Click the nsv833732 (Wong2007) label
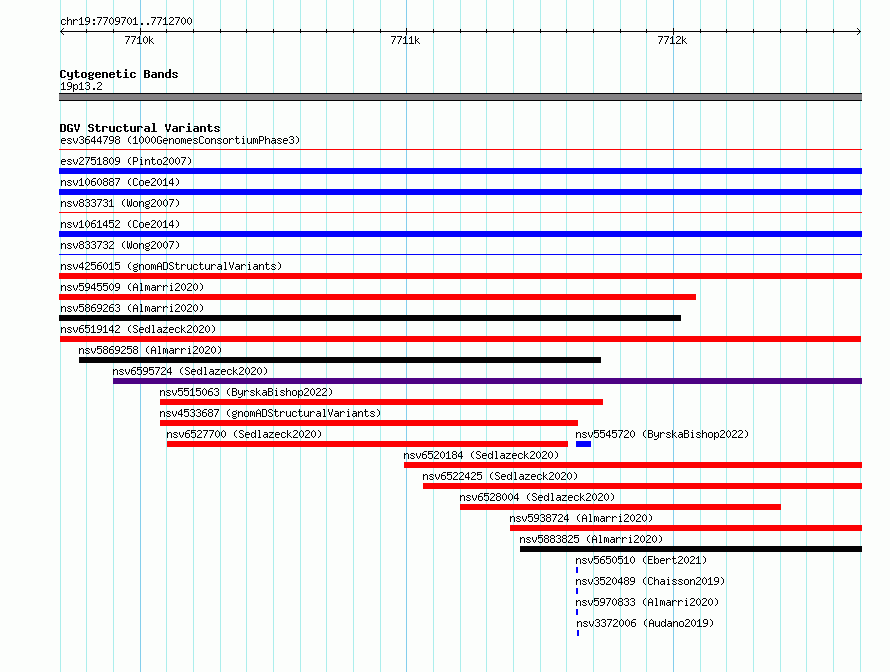 coord(120,245)
